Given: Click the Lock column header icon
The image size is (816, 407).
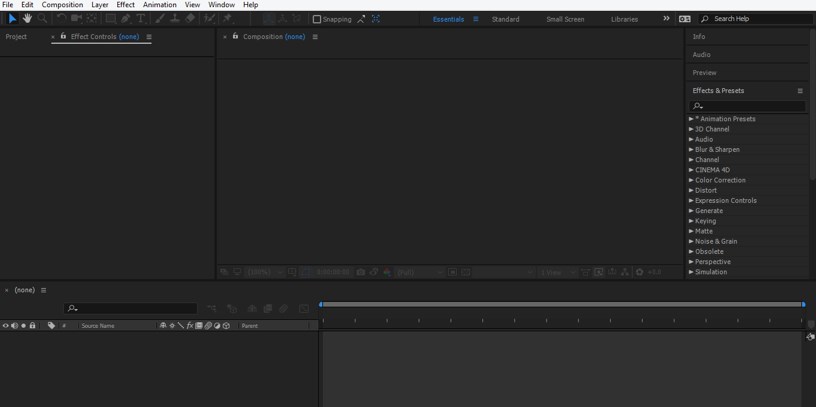Looking at the screenshot, I should pos(32,326).
